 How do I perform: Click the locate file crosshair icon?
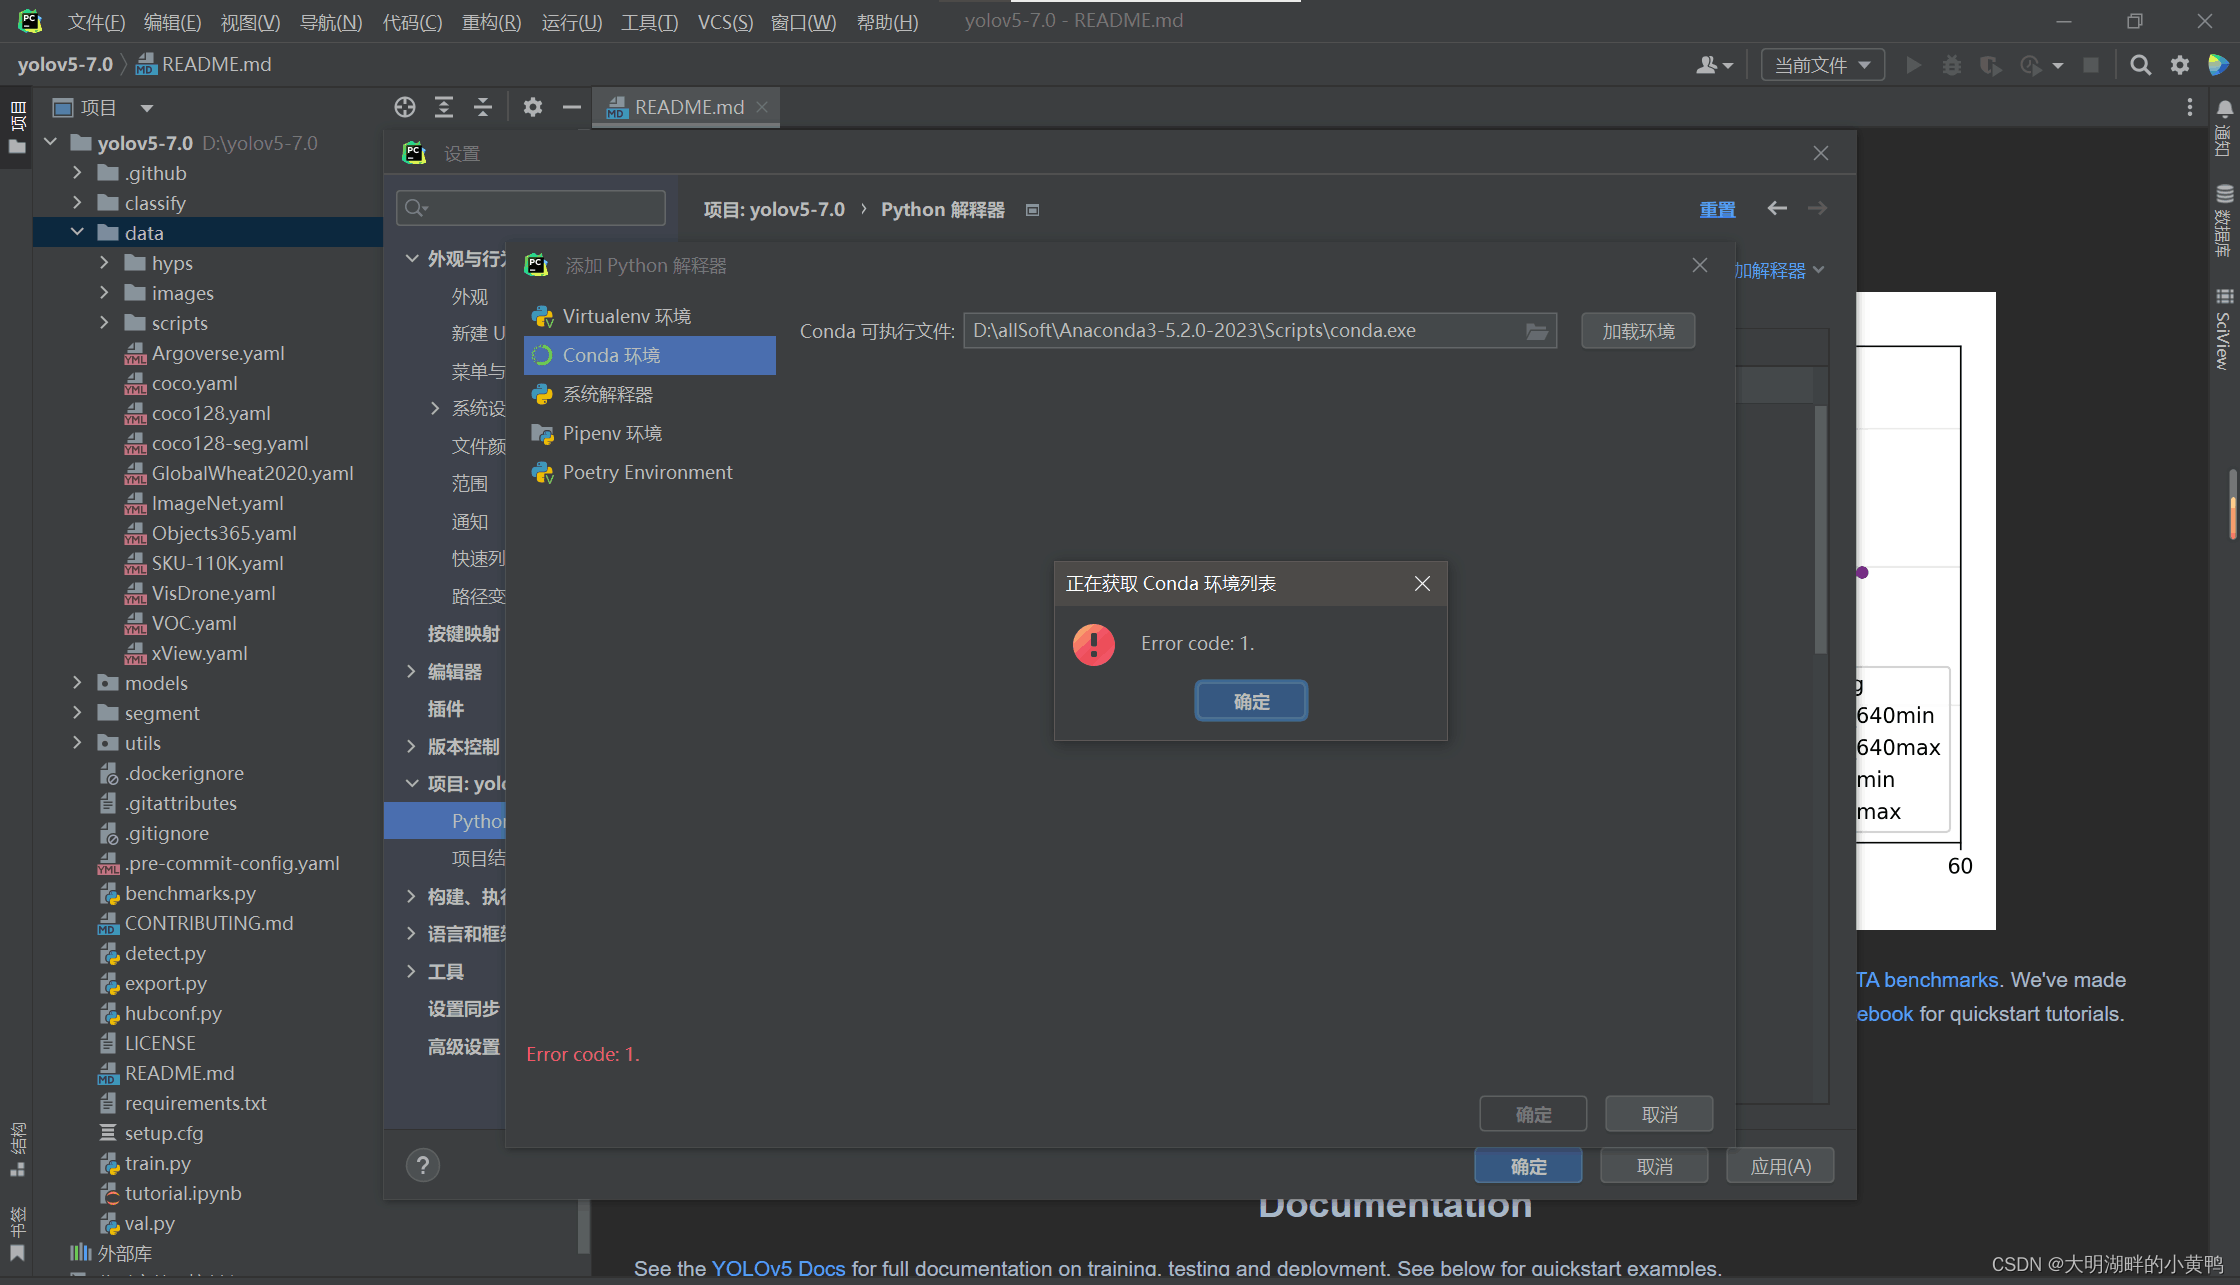[404, 107]
